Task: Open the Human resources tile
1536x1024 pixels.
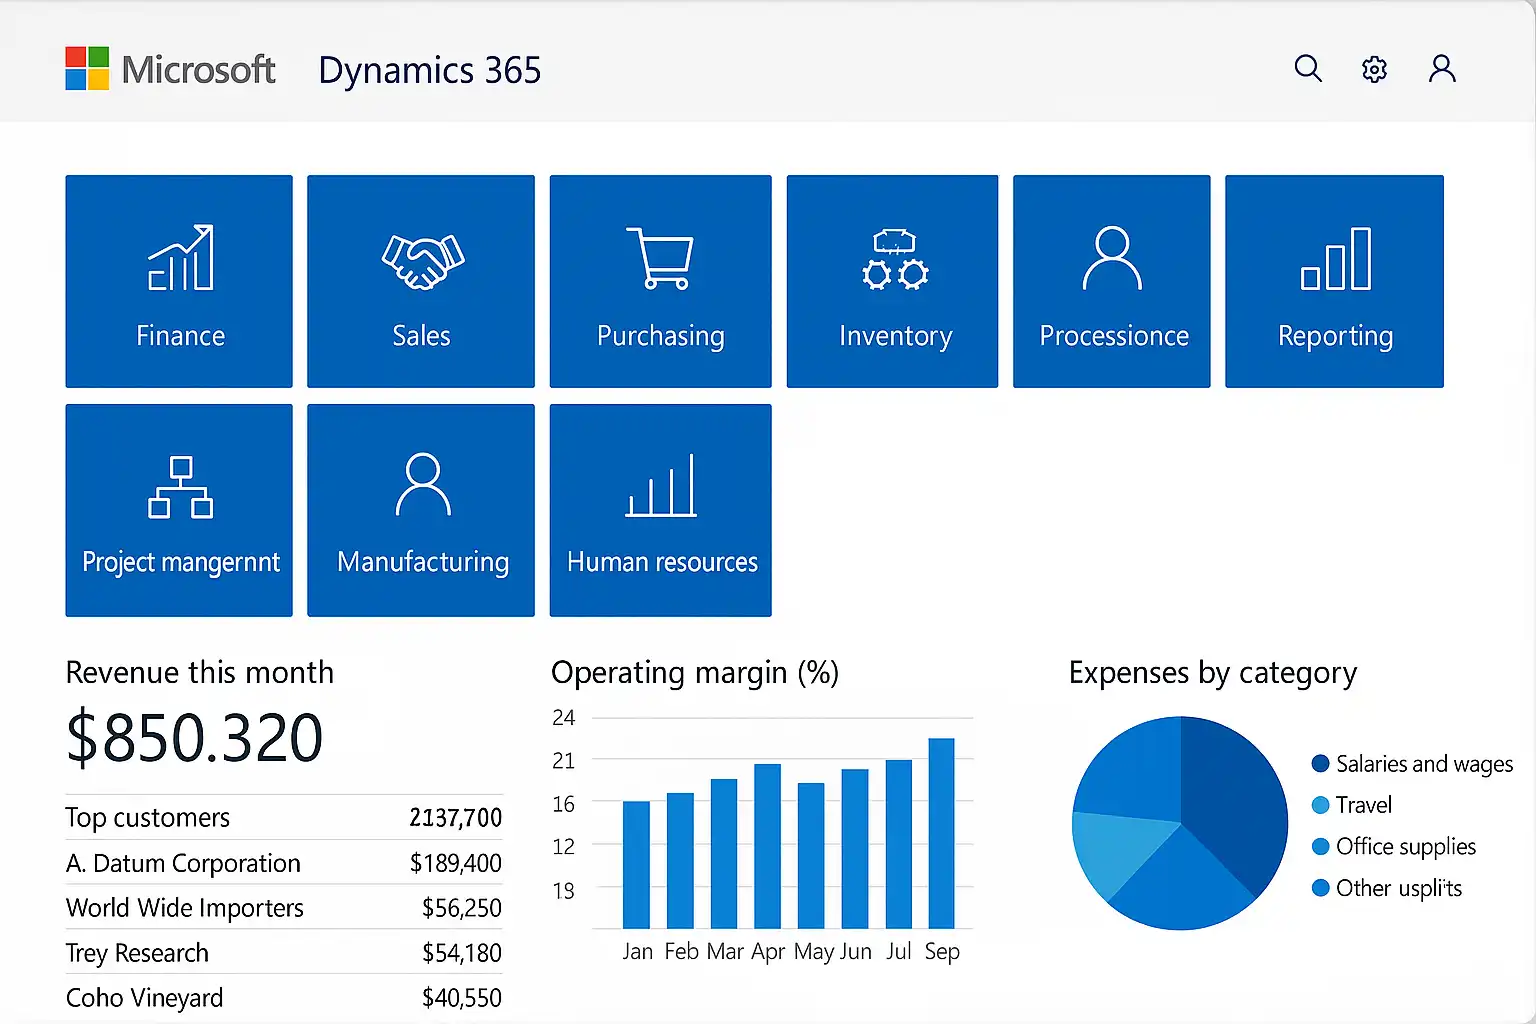Action: pyautogui.click(x=660, y=510)
